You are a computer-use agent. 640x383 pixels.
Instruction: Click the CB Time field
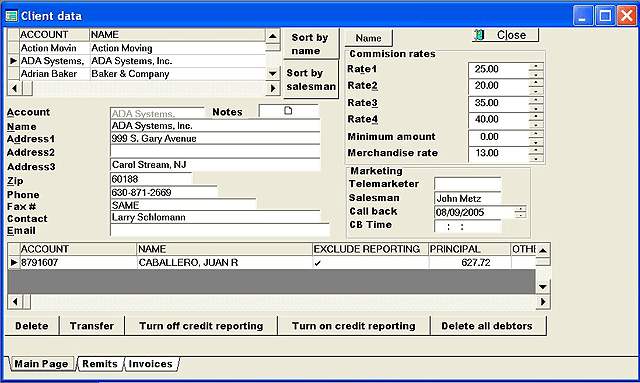468,226
